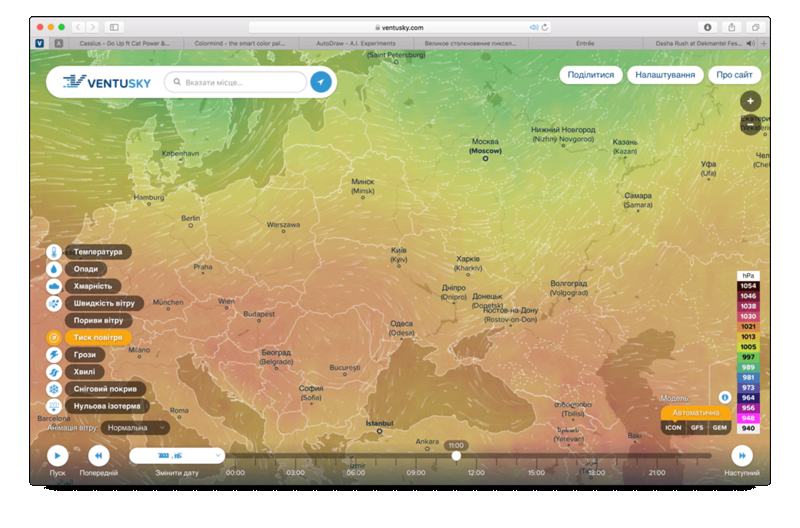Open the change date dropdown
800x528 pixels.
pos(176,456)
